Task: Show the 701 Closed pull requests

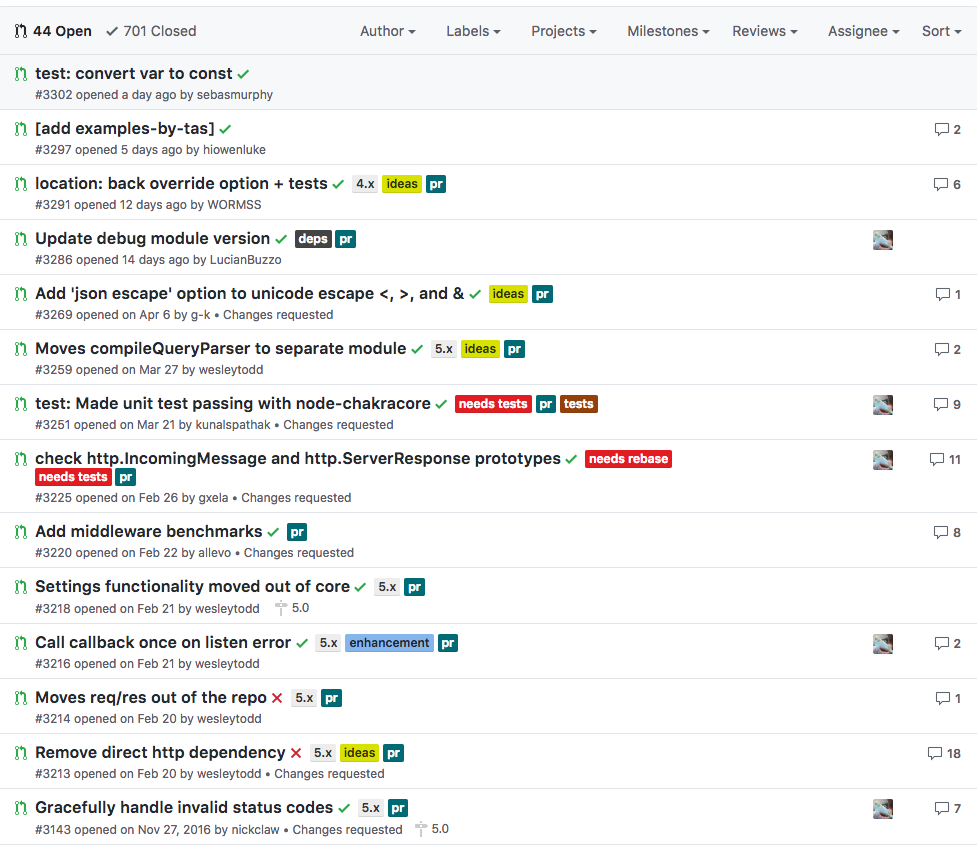Action: 151,31
